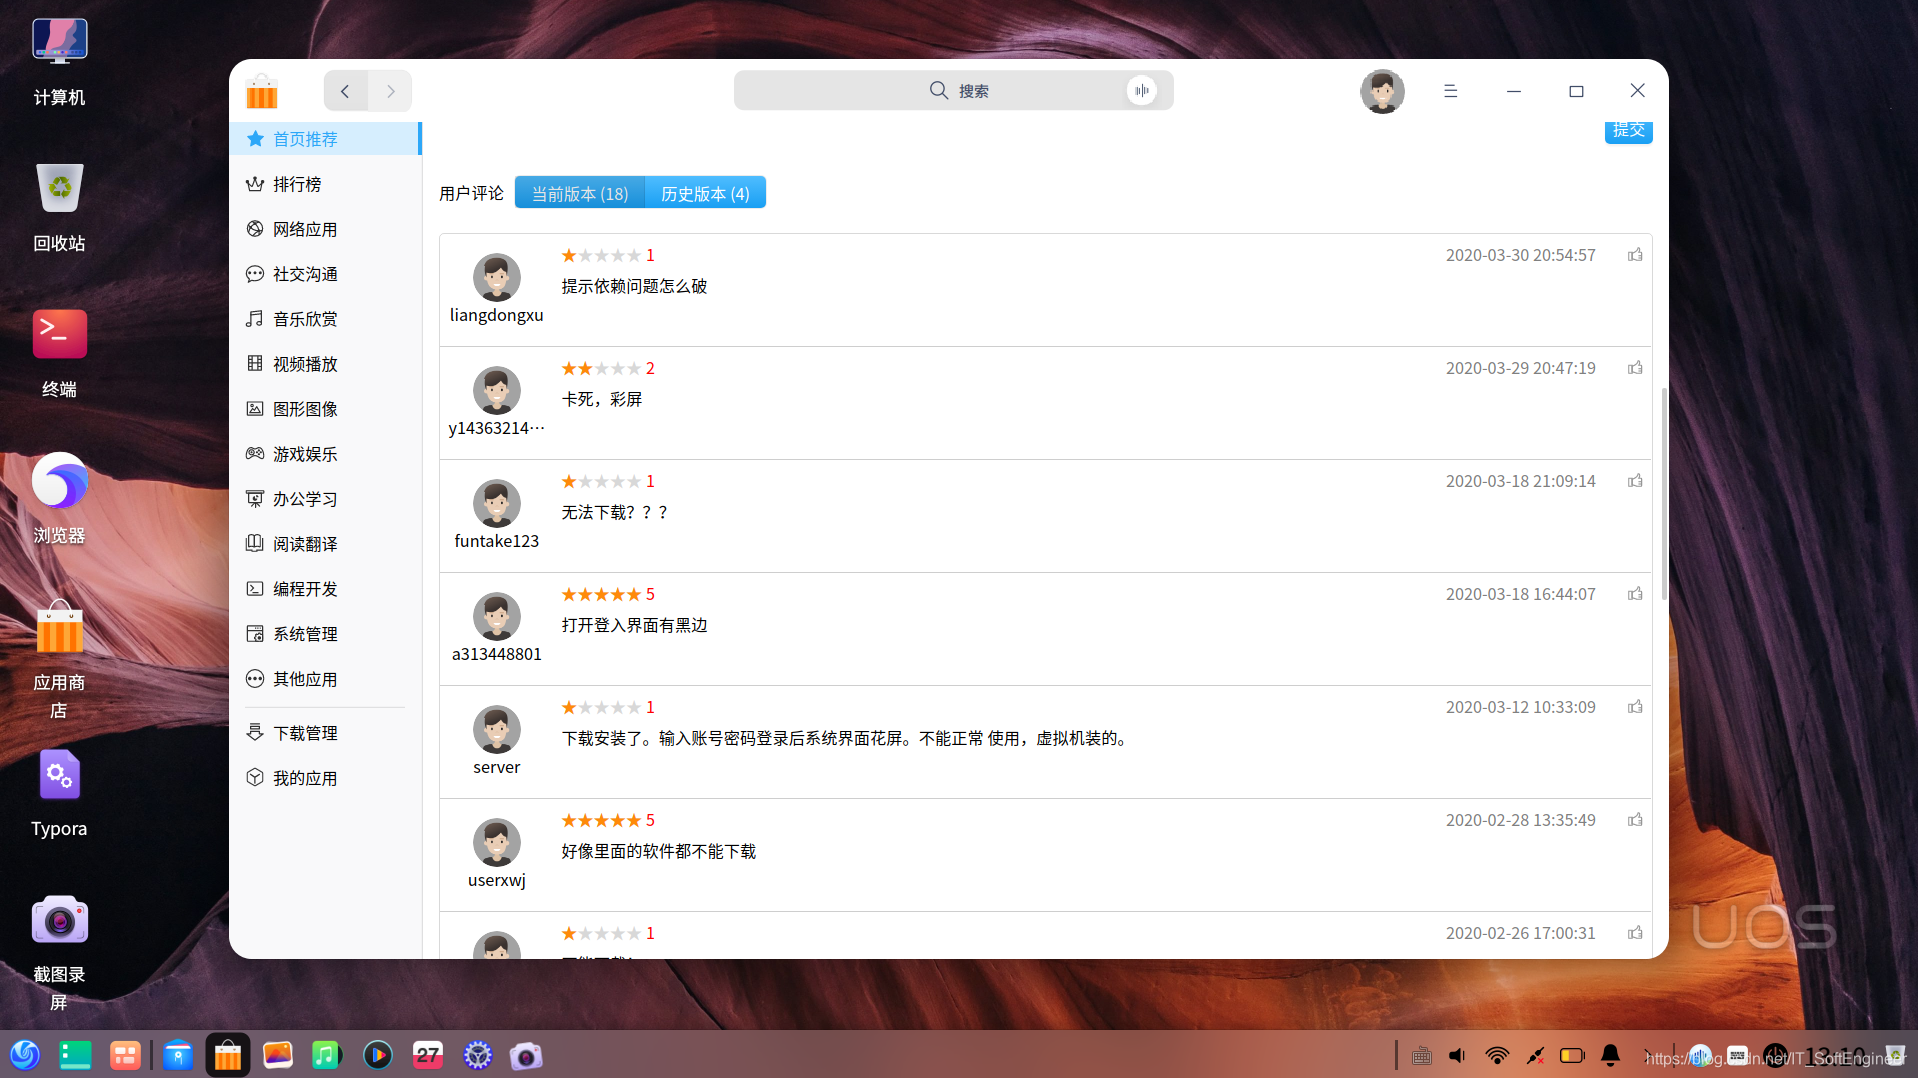
Task: Open the calendar dock icon showing 27
Action: [x=428, y=1055]
